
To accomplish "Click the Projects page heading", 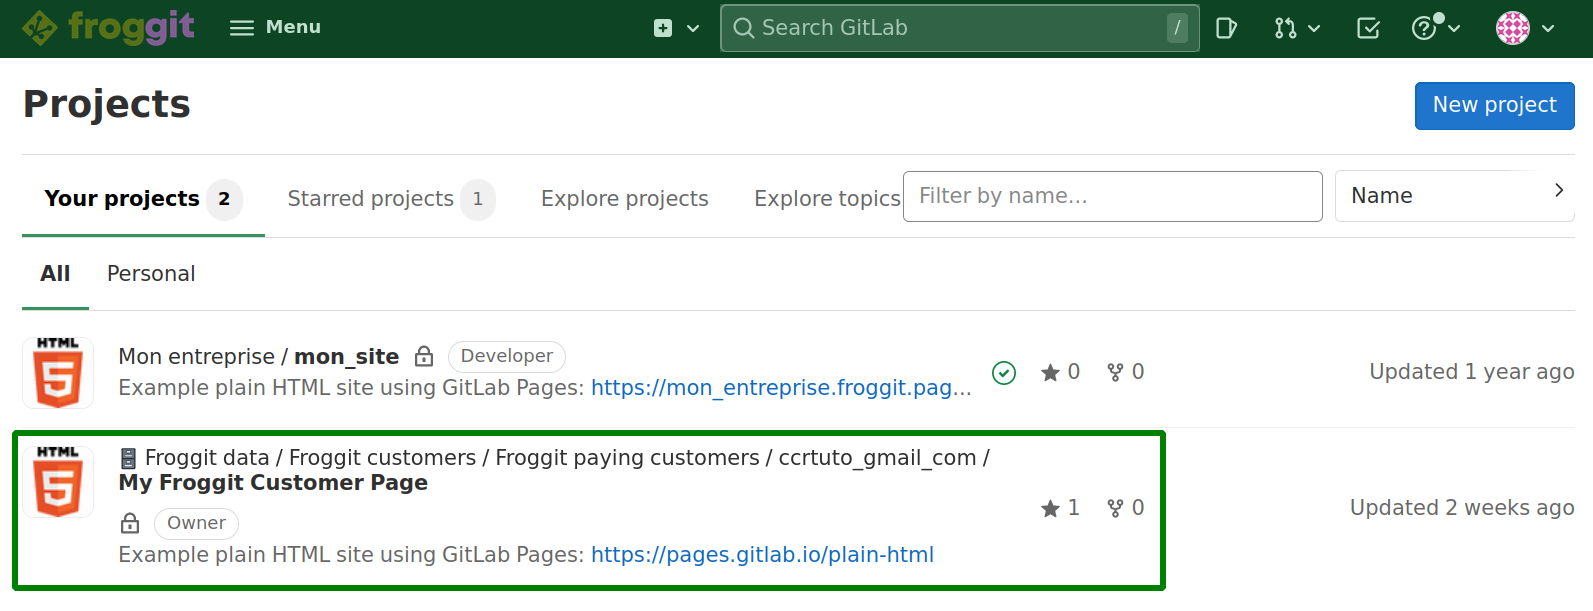I will pos(106,105).
